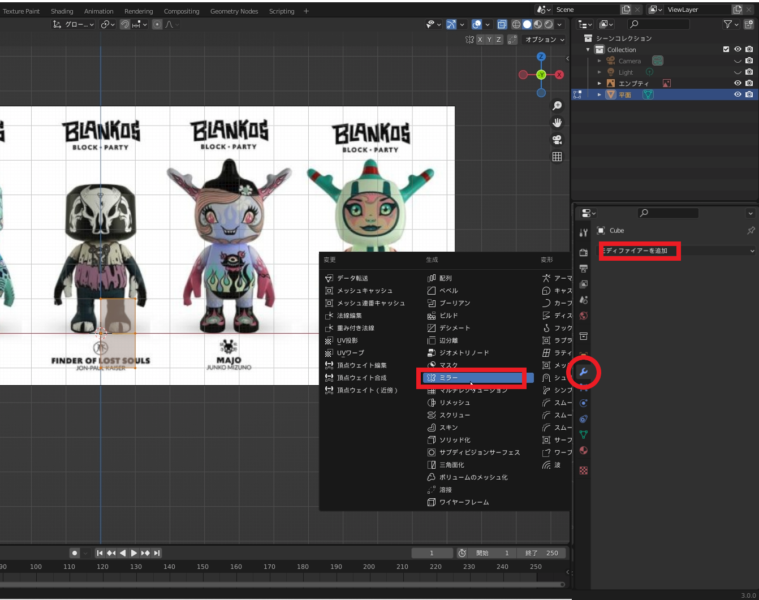759x600 pixels.
Task: Toggle Collection exclude checkbox in outliner
Action: pos(726,49)
